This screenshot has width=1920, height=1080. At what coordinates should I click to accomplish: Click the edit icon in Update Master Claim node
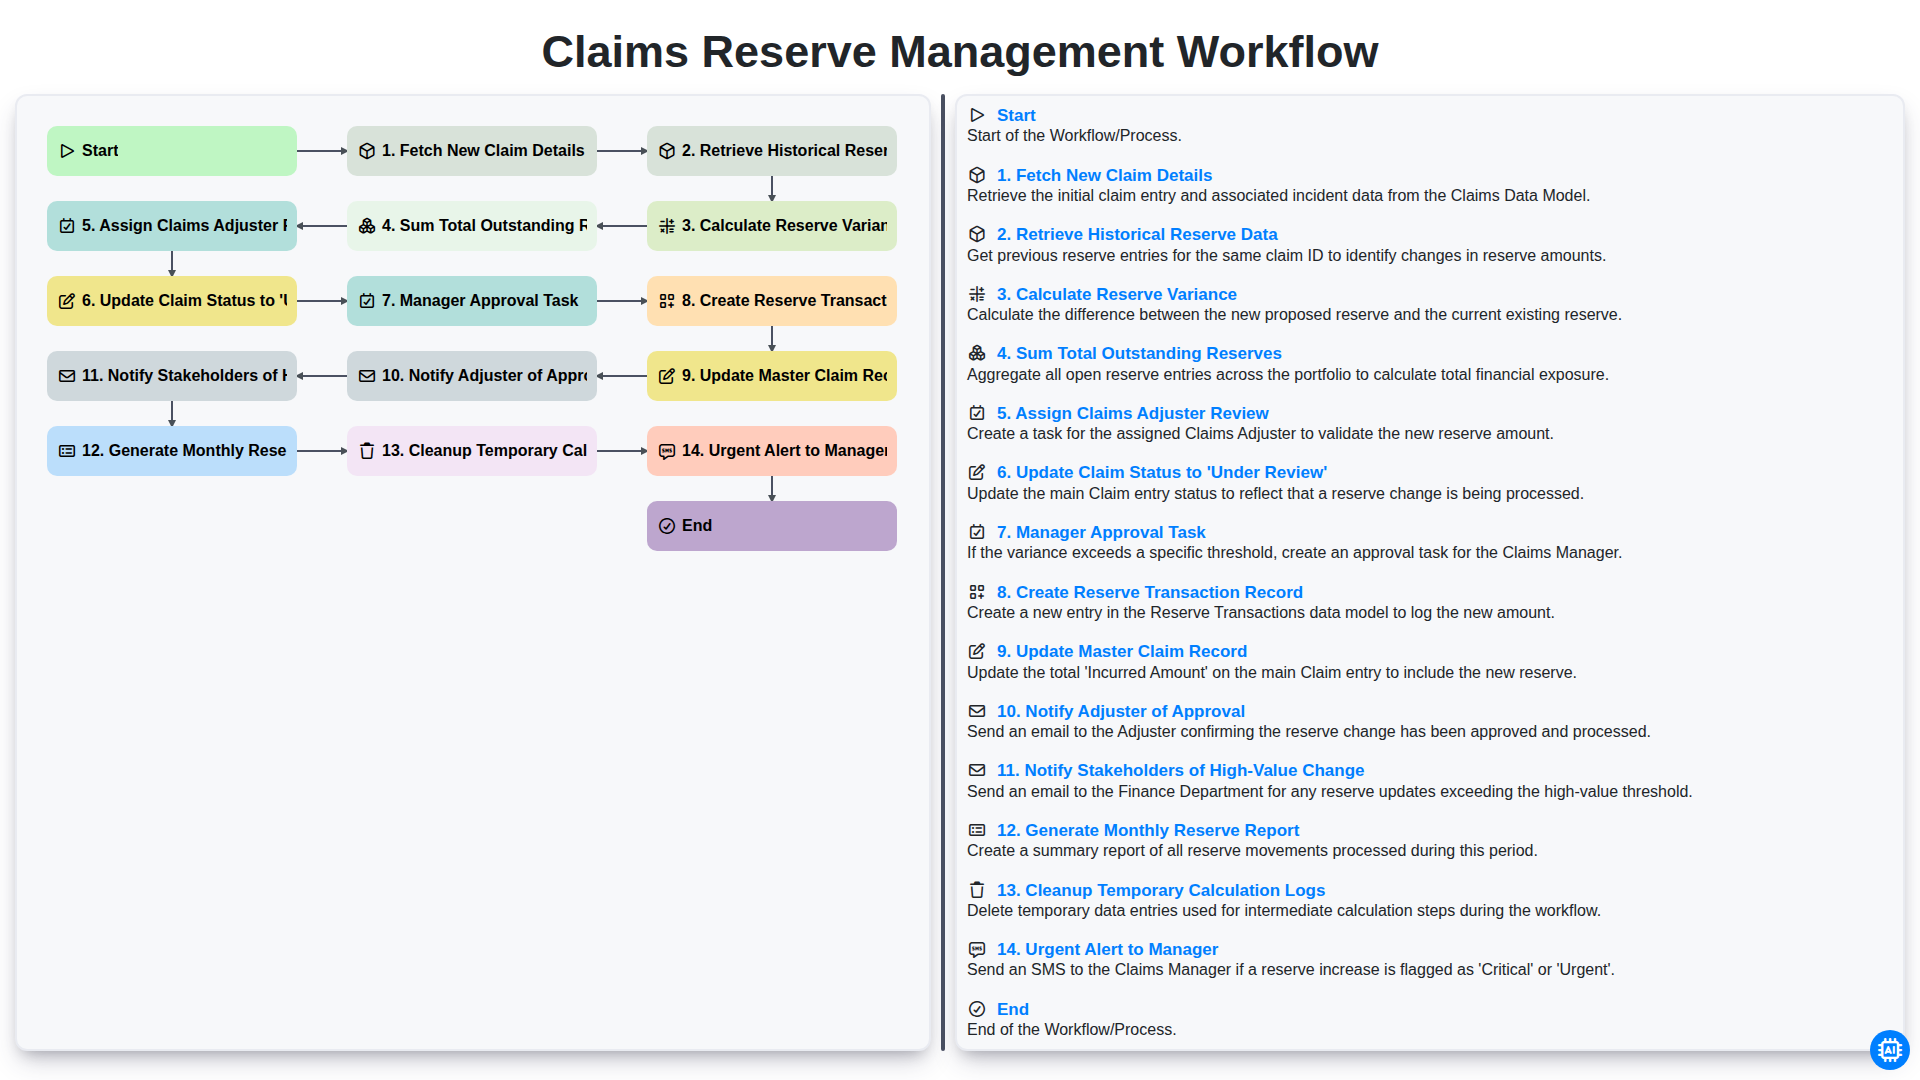[667, 376]
